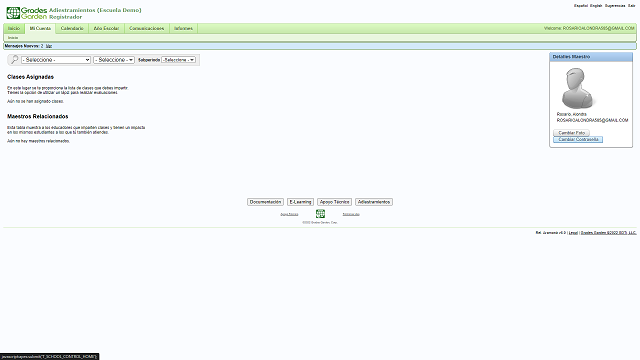Image resolution: width=640 pixels, height=360 pixels.
Task: Click the Salir logout link
Action: point(631,6)
